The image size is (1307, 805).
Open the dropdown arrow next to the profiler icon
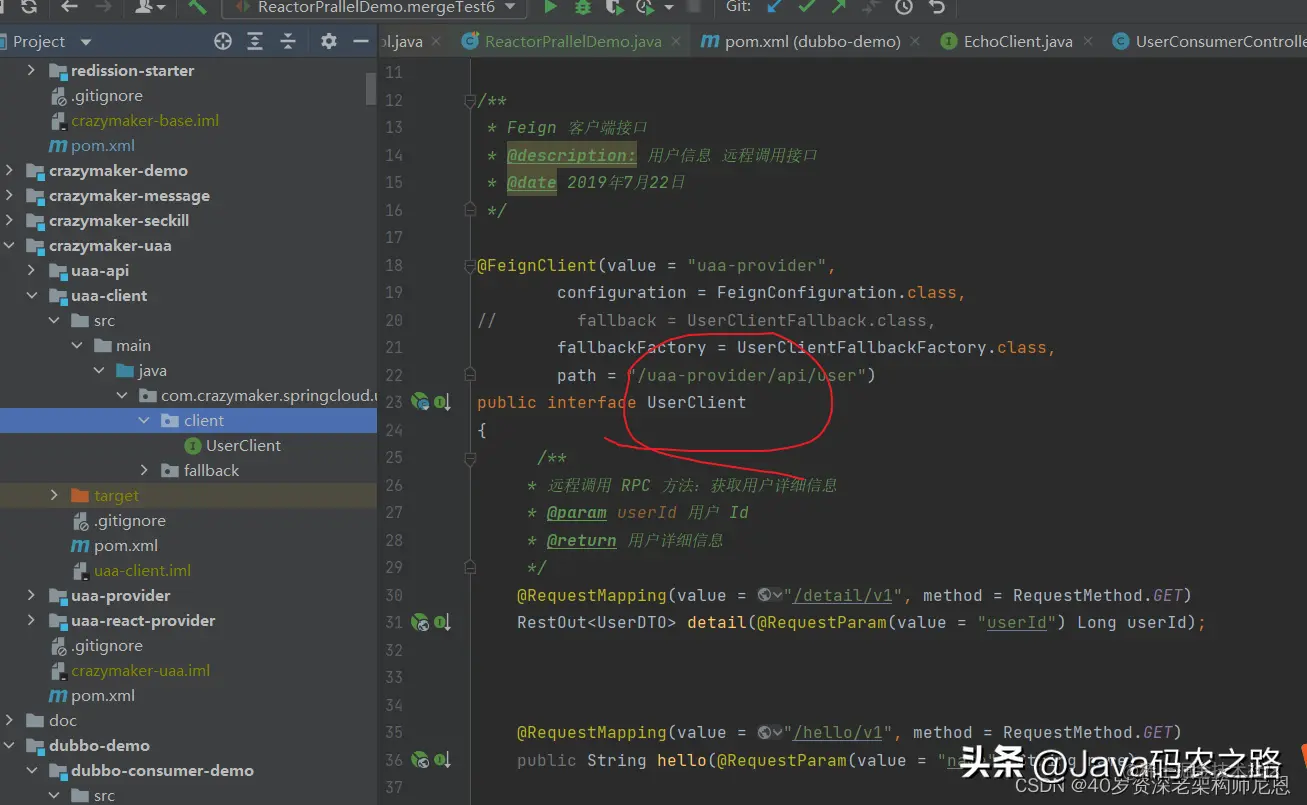click(x=668, y=8)
